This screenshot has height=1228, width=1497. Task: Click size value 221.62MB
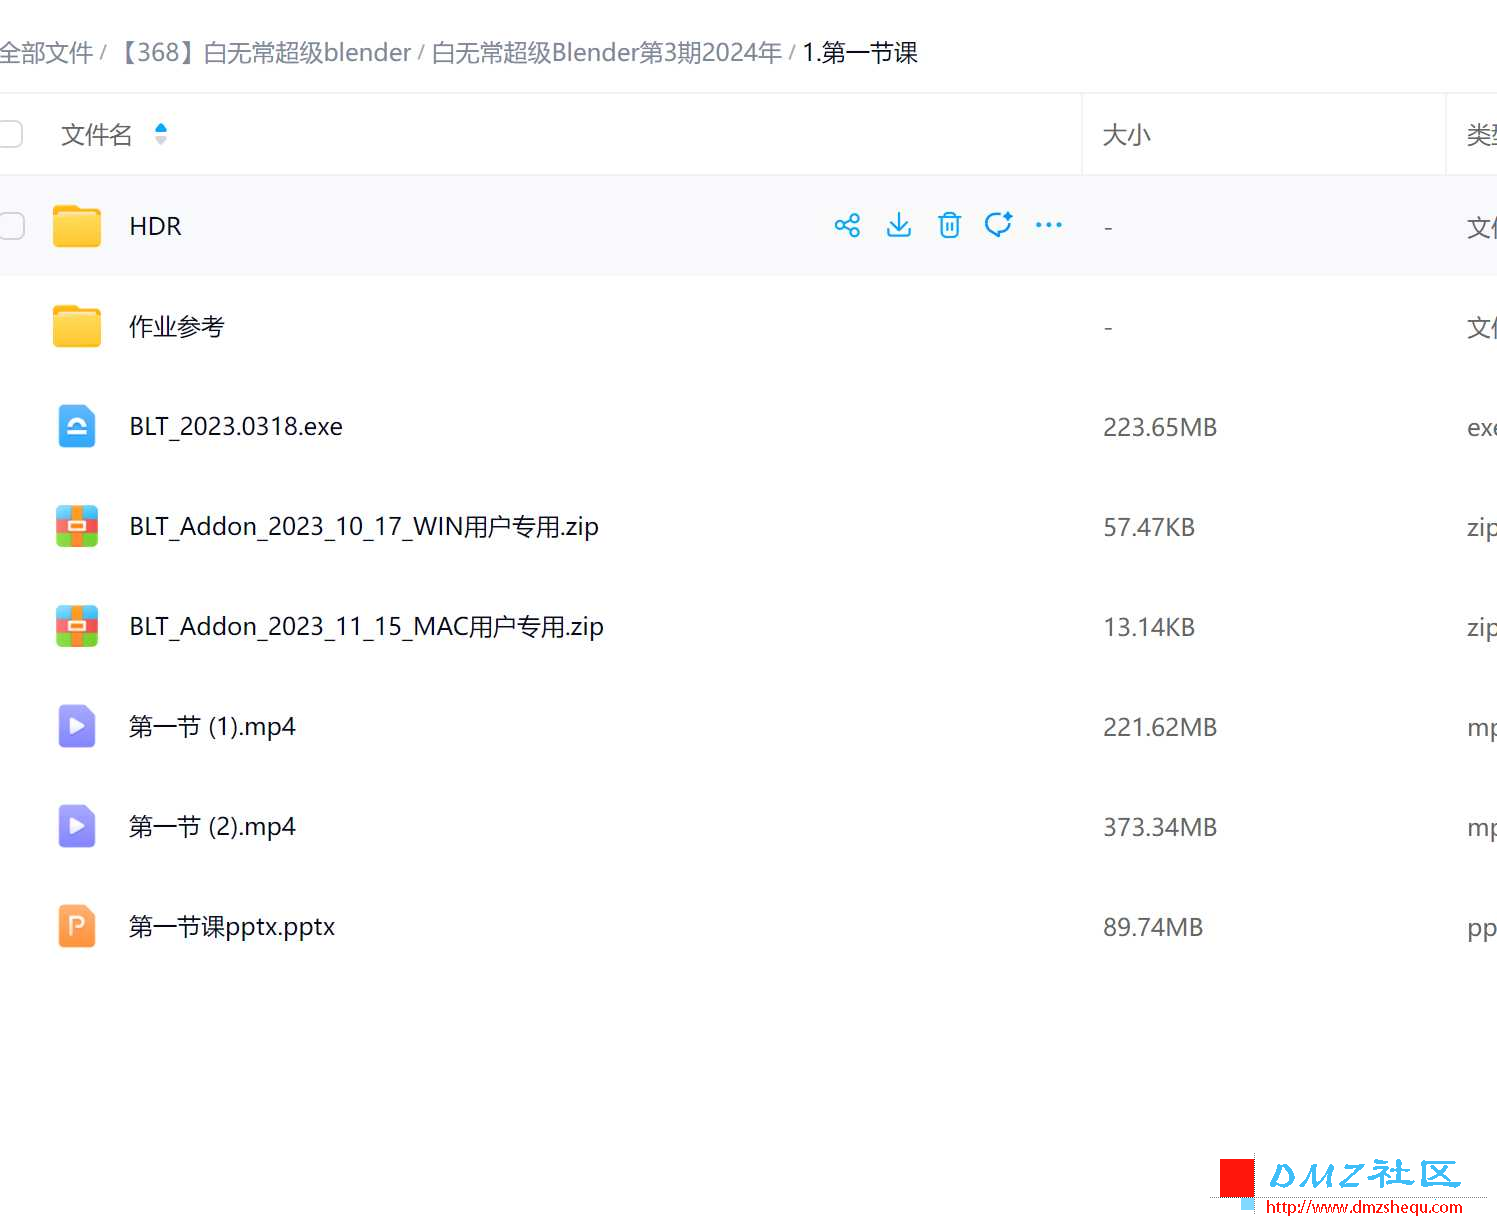click(1160, 727)
